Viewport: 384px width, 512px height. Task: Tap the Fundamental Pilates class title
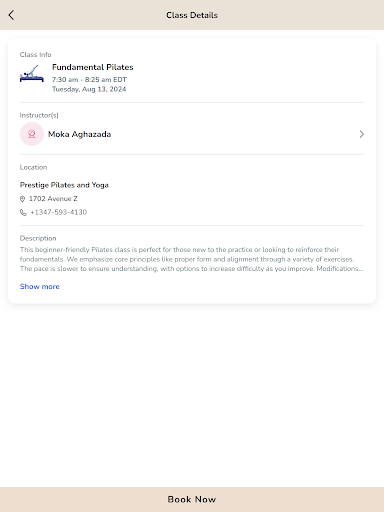[93, 67]
